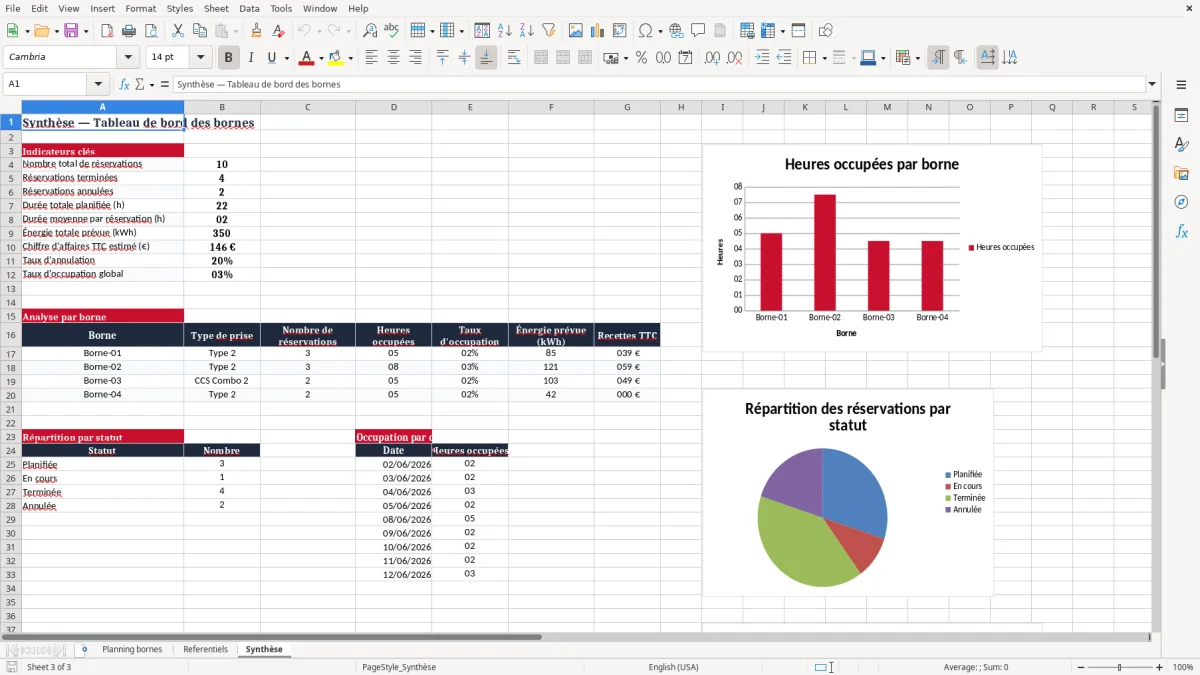Viewport: 1200px width, 675px height.
Task: Open background color dropdown arrow
Action: click(x=350, y=58)
